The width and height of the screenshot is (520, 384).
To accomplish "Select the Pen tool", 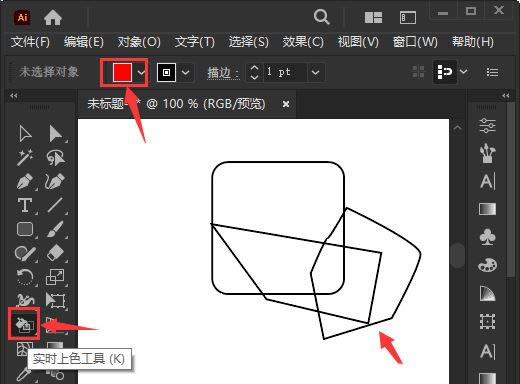I will point(25,181).
